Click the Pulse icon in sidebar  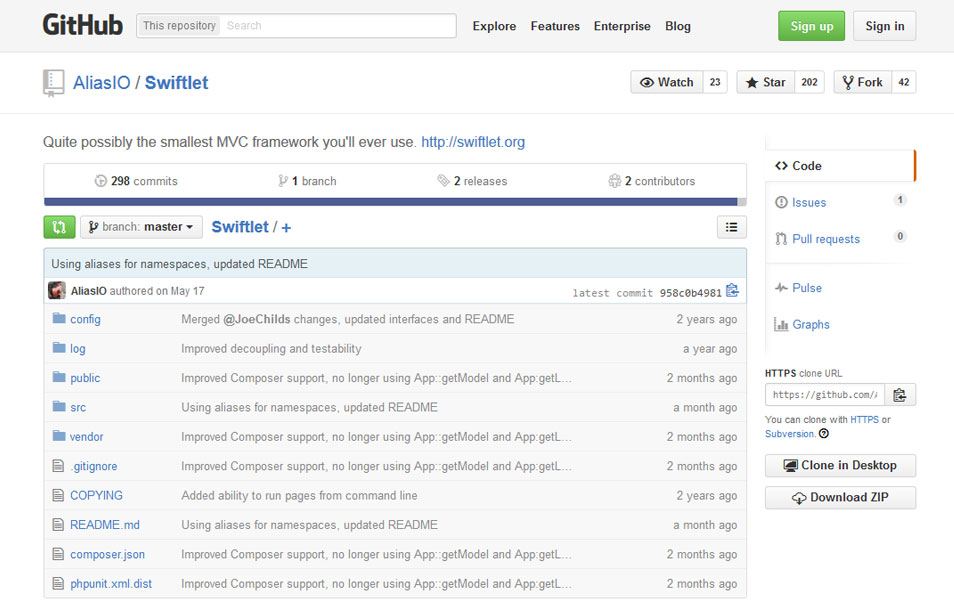tap(781, 287)
